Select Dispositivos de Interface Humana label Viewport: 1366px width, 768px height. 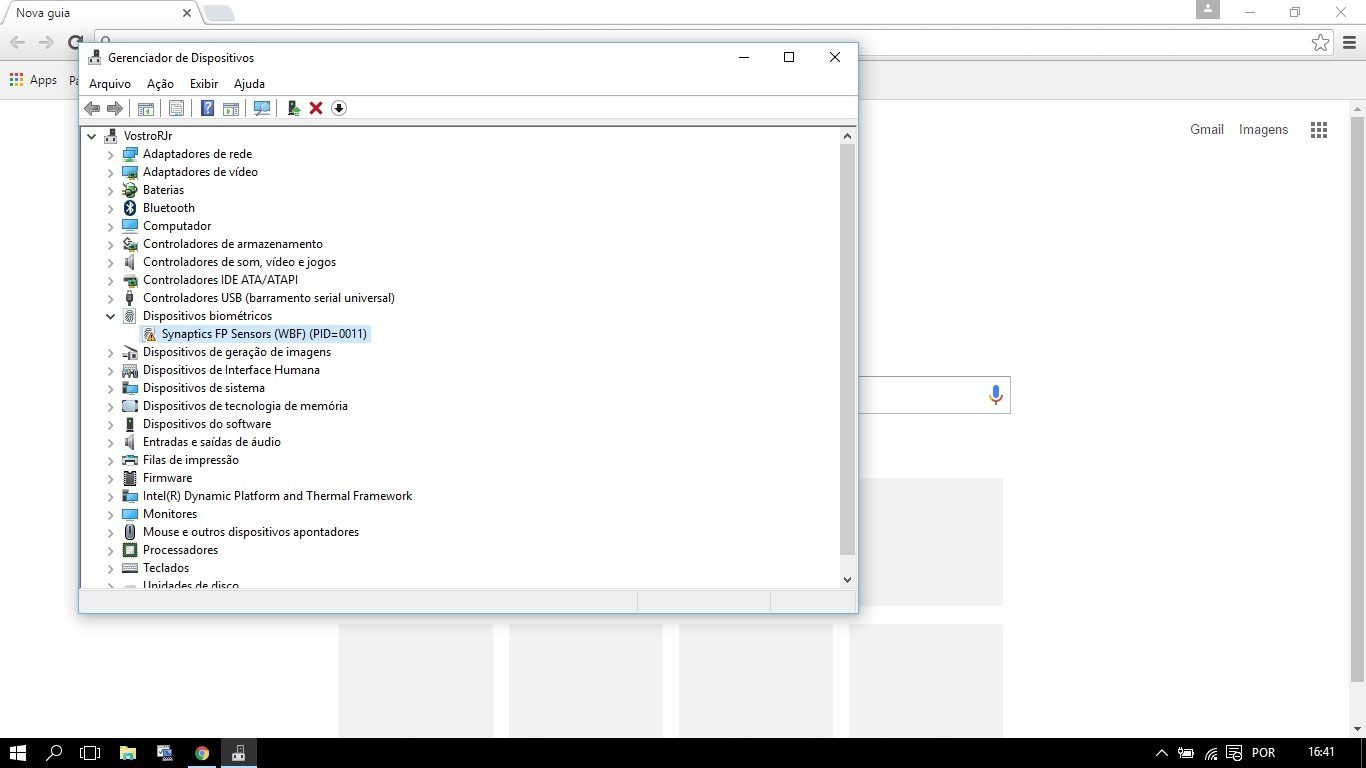pyautogui.click(x=231, y=370)
